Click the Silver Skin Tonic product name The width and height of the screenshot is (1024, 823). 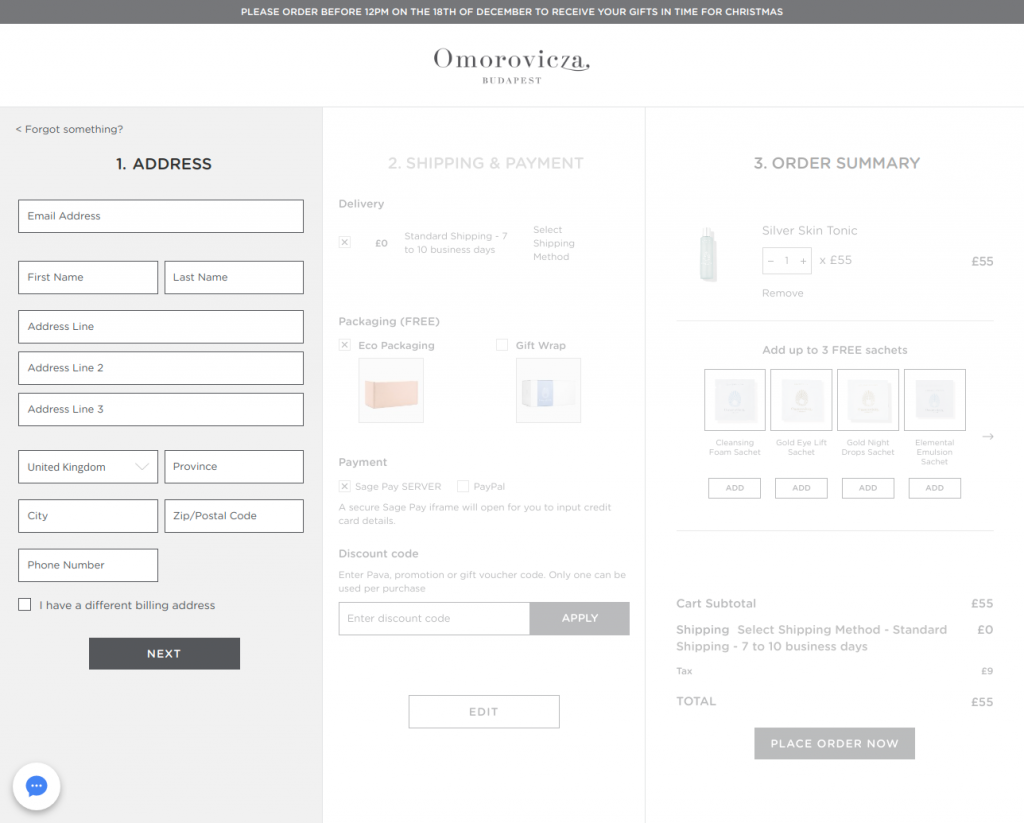click(x=809, y=231)
